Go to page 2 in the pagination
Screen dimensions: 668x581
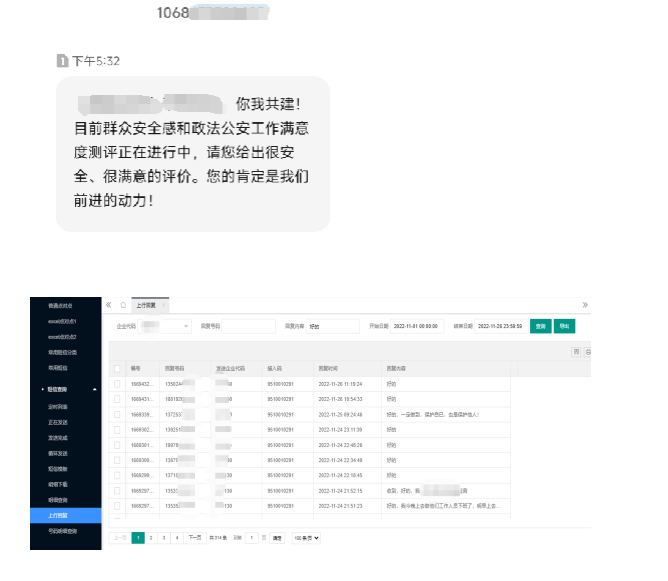151,538
